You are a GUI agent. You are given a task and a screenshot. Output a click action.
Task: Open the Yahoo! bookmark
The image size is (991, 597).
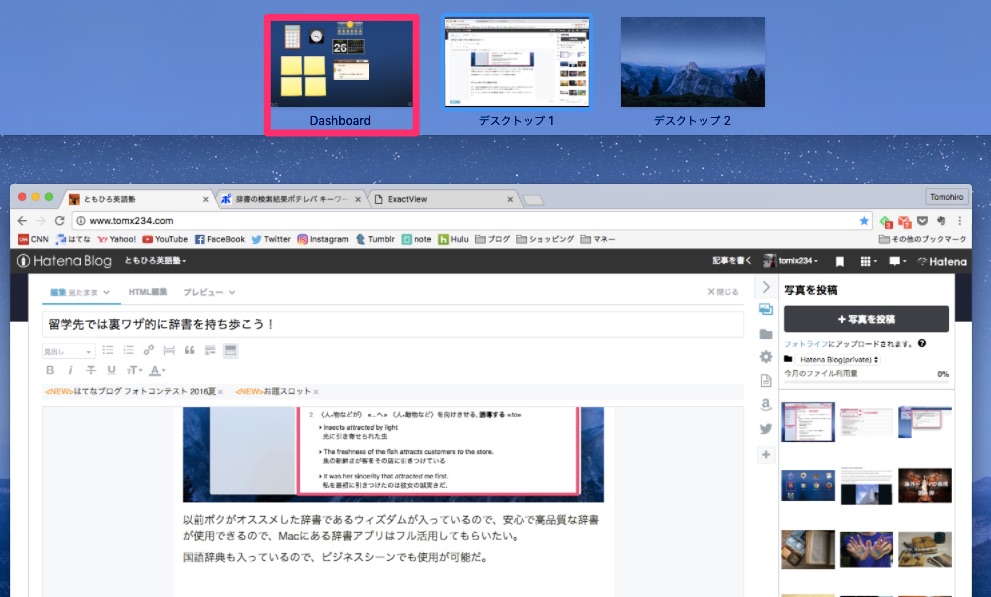coord(117,239)
